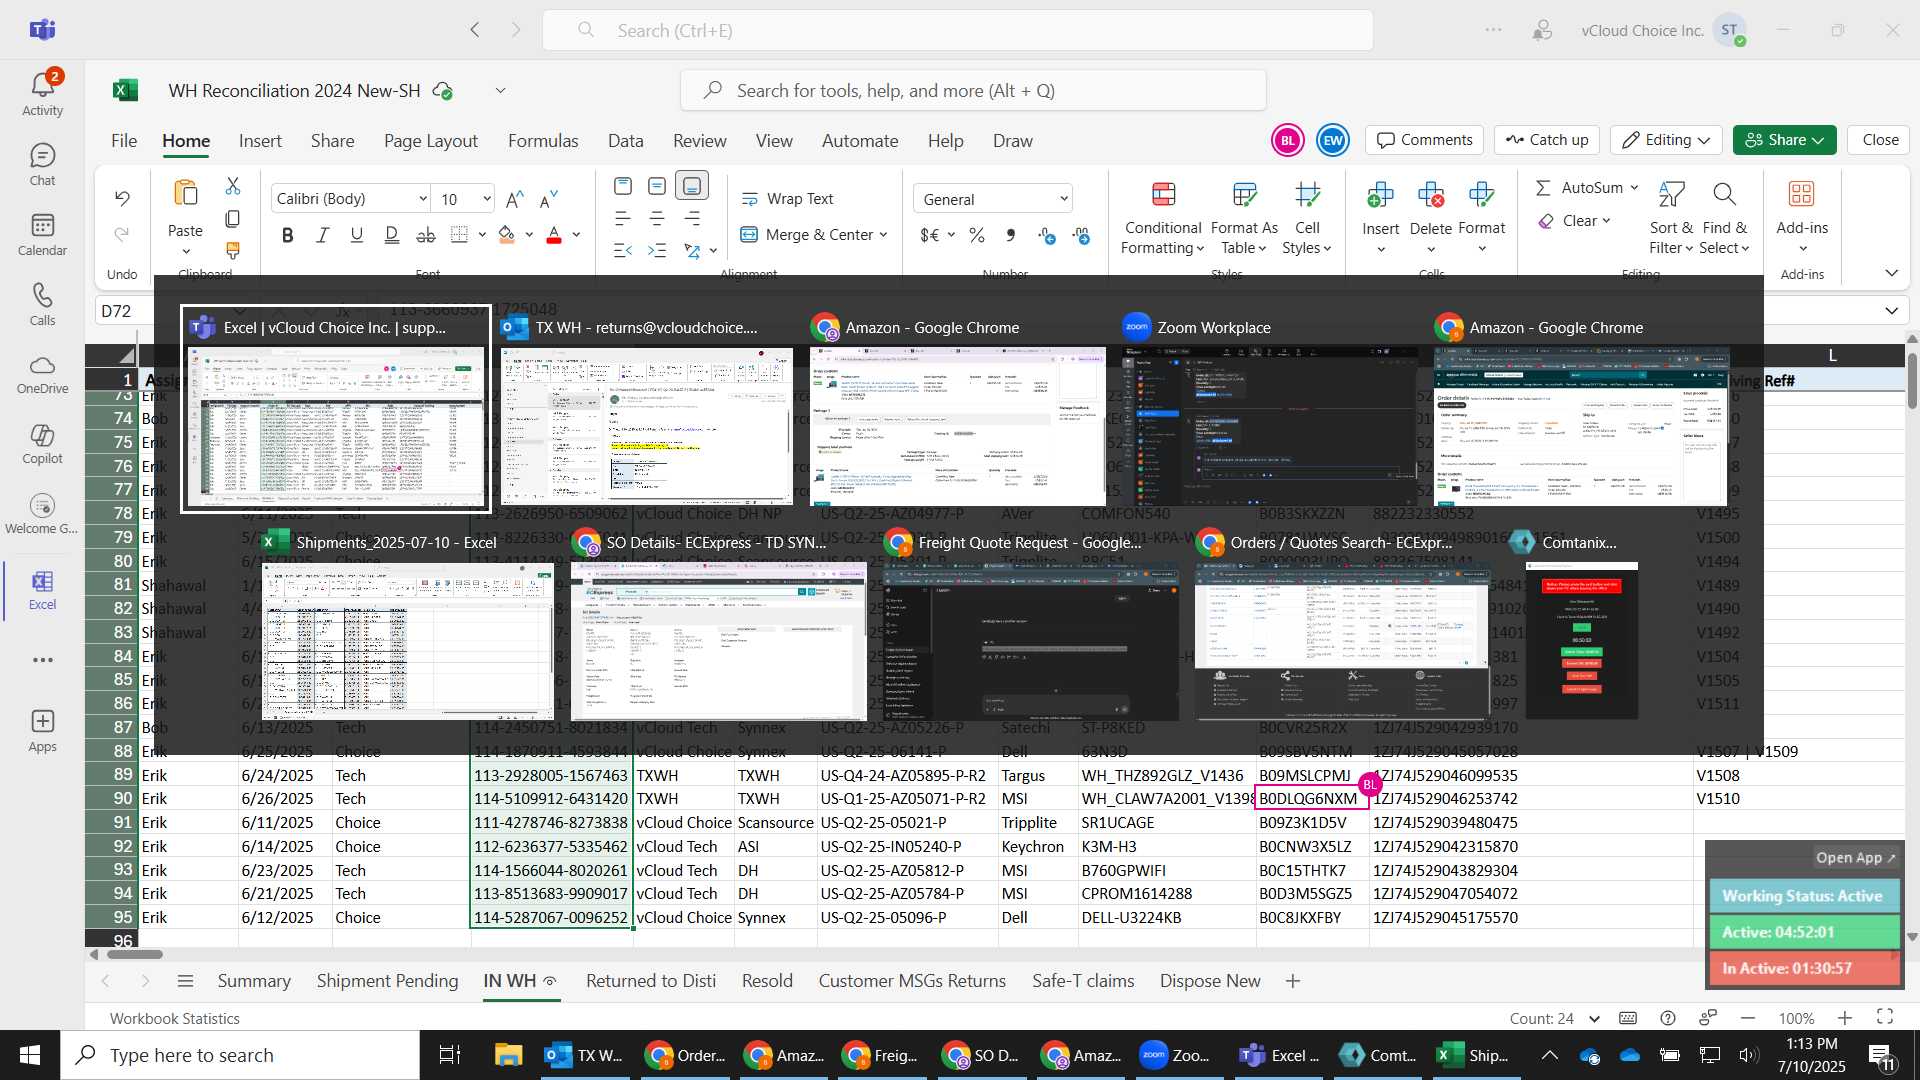The width and height of the screenshot is (1920, 1080).
Task: Open Merge & Center dropdown arrow
Action: tap(884, 235)
